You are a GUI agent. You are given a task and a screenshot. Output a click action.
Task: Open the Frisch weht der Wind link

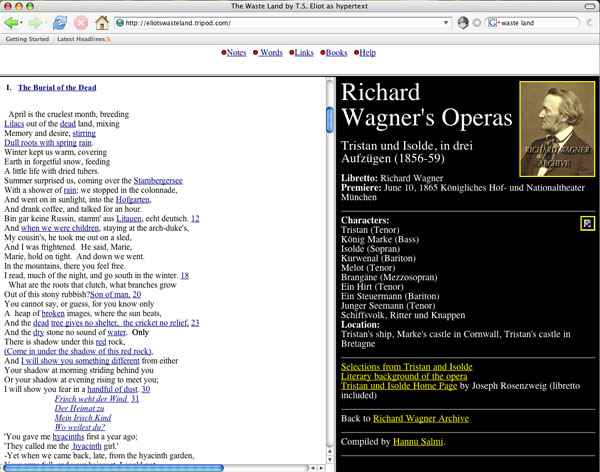(91, 399)
